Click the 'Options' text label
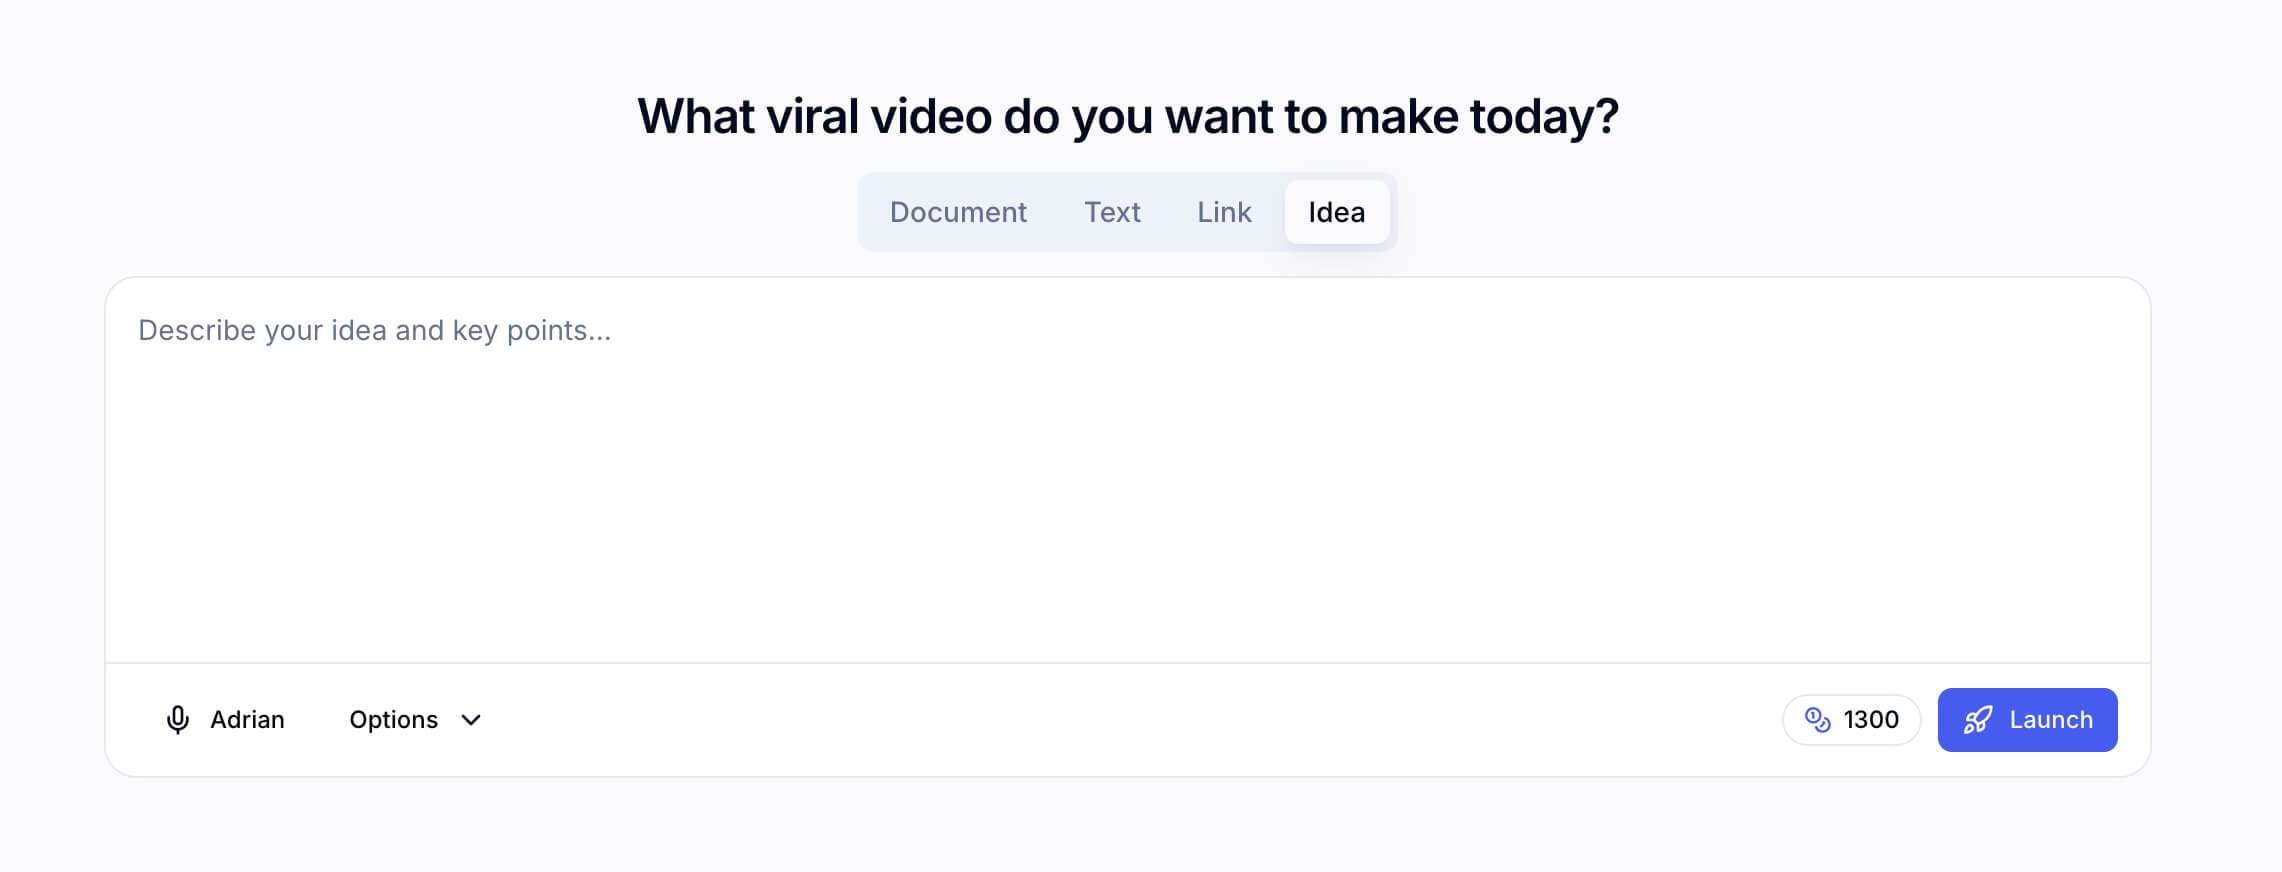 point(393,720)
